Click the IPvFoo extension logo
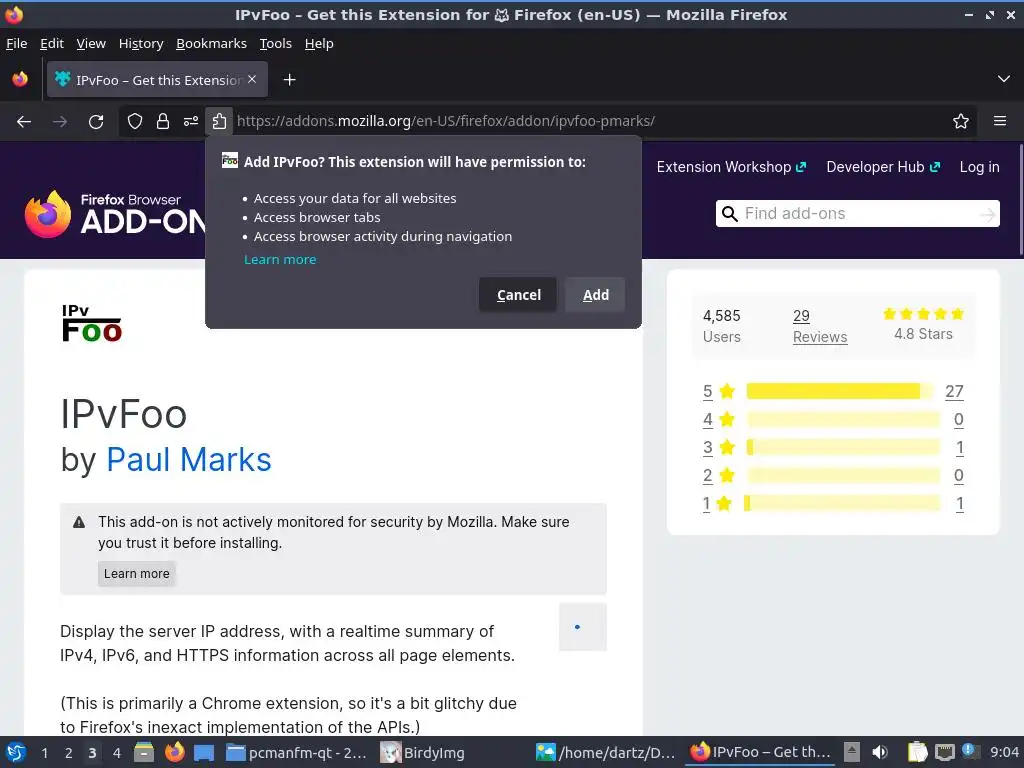The width and height of the screenshot is (1024, 768). (92, 323)
